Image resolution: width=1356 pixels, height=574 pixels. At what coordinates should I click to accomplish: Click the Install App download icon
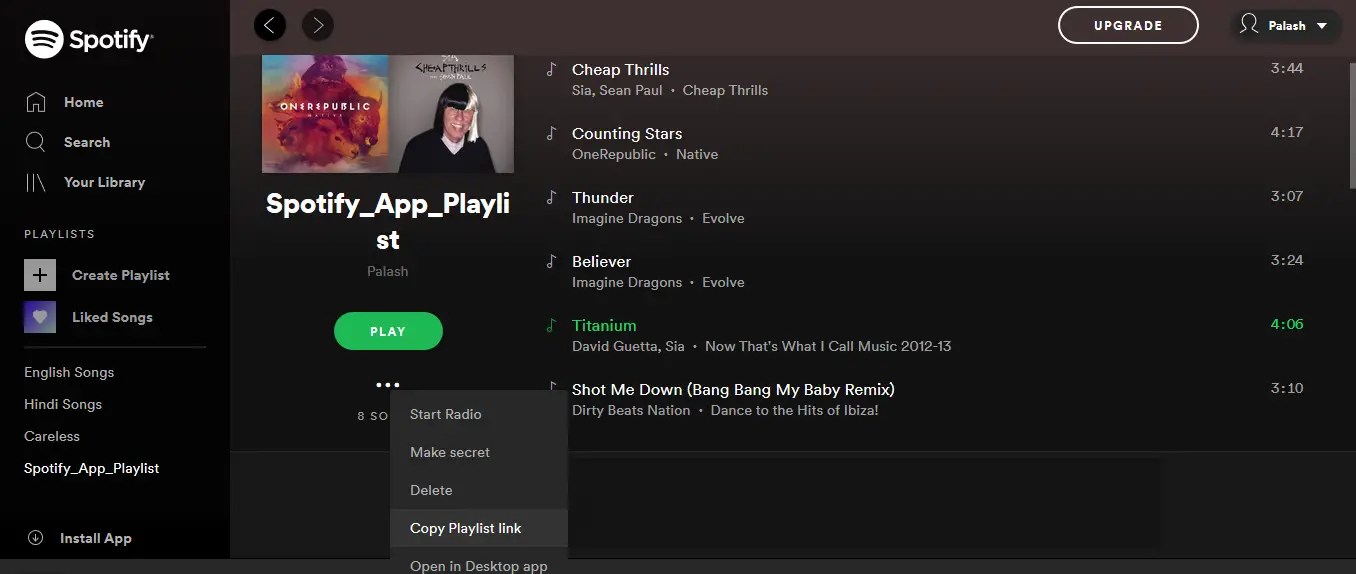(36, 538)
